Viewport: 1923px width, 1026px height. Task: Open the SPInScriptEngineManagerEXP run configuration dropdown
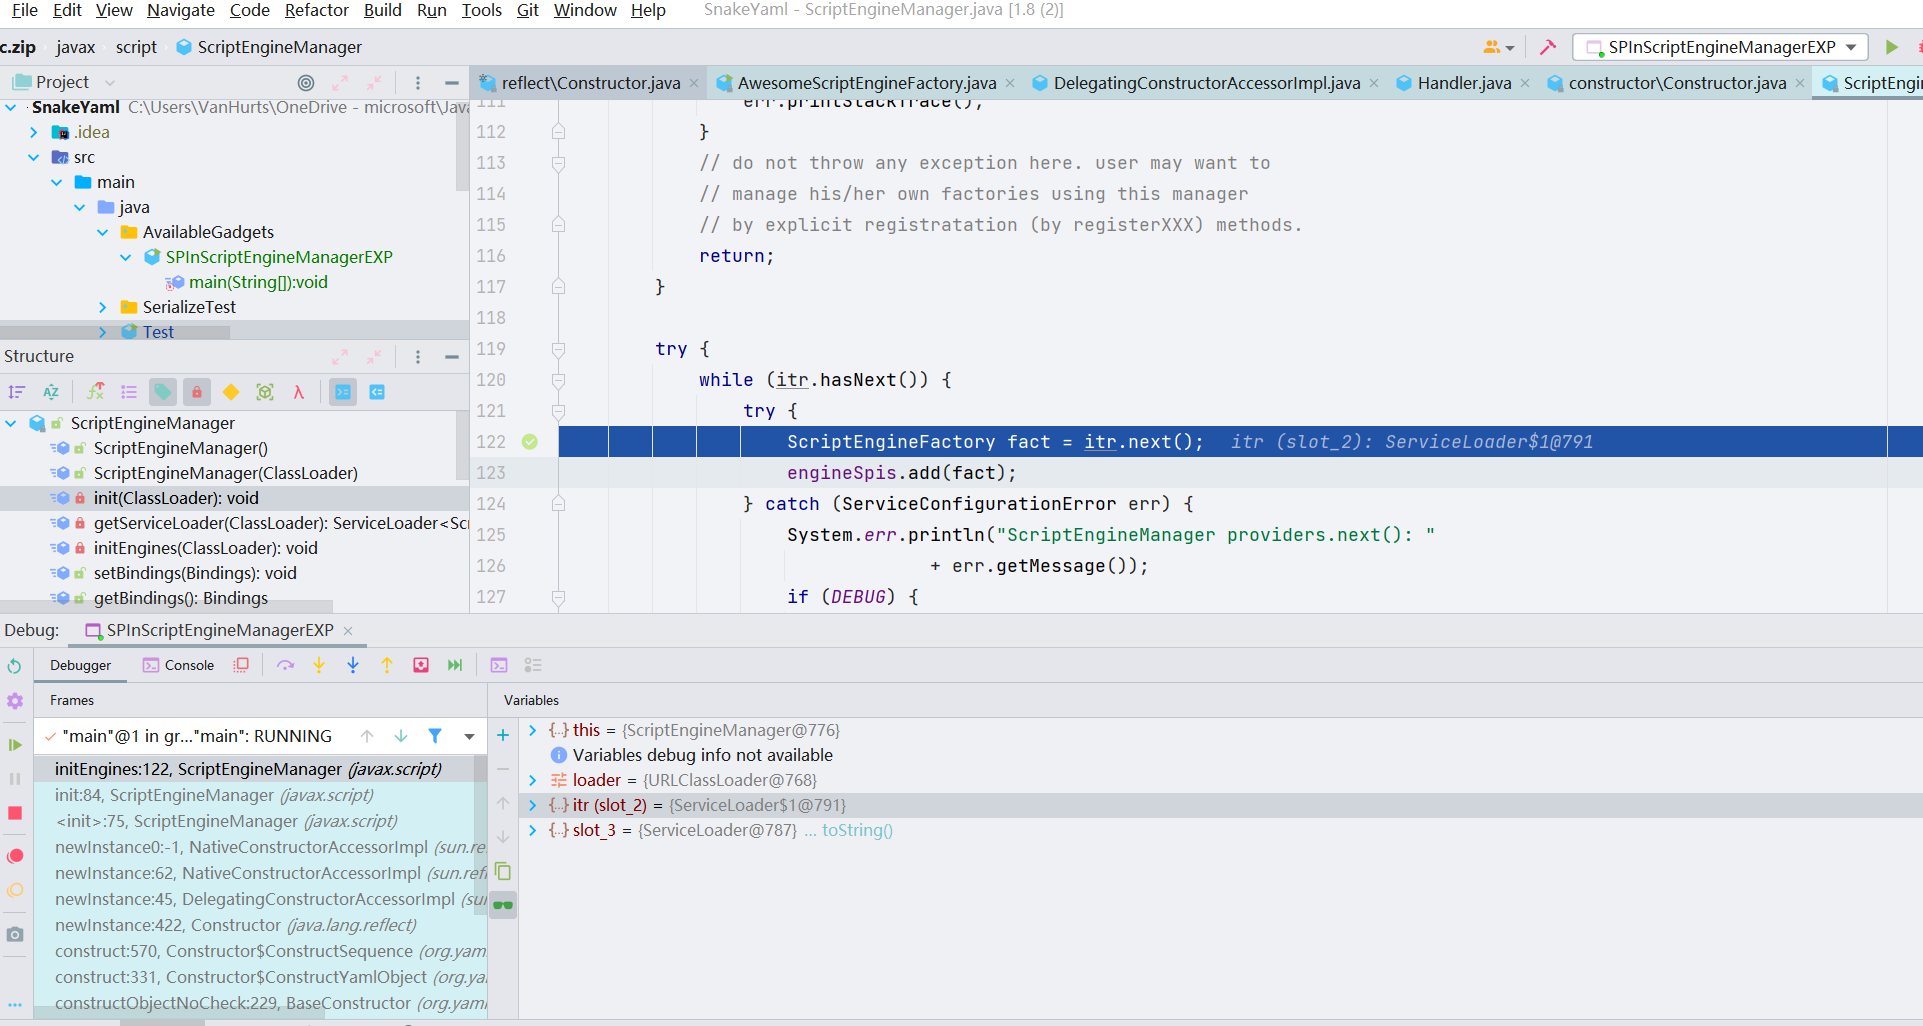point(1720,47)
